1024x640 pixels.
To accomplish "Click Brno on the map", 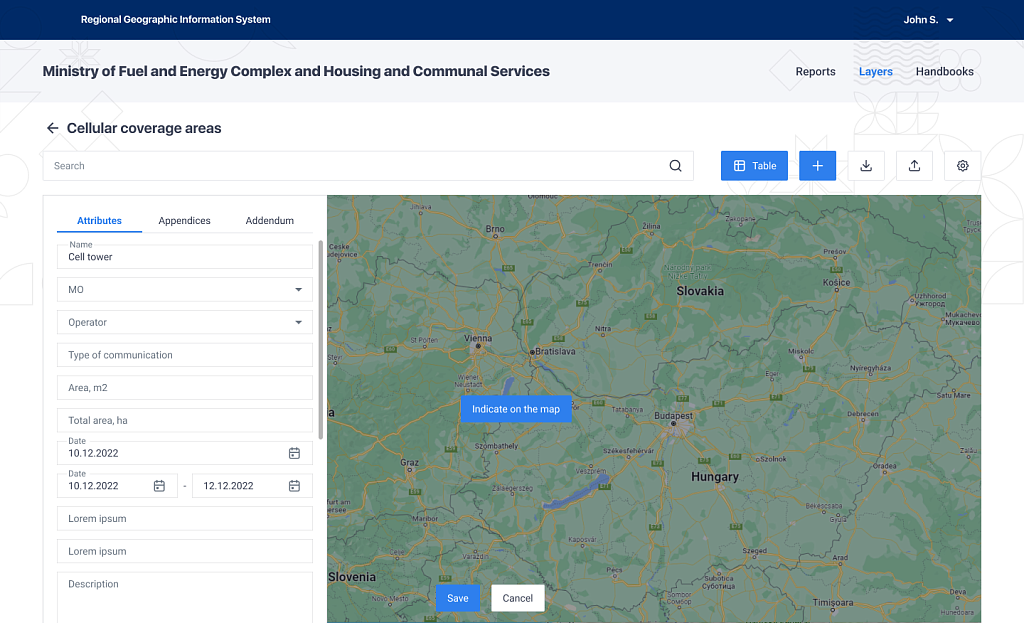I will coord(495,229).
